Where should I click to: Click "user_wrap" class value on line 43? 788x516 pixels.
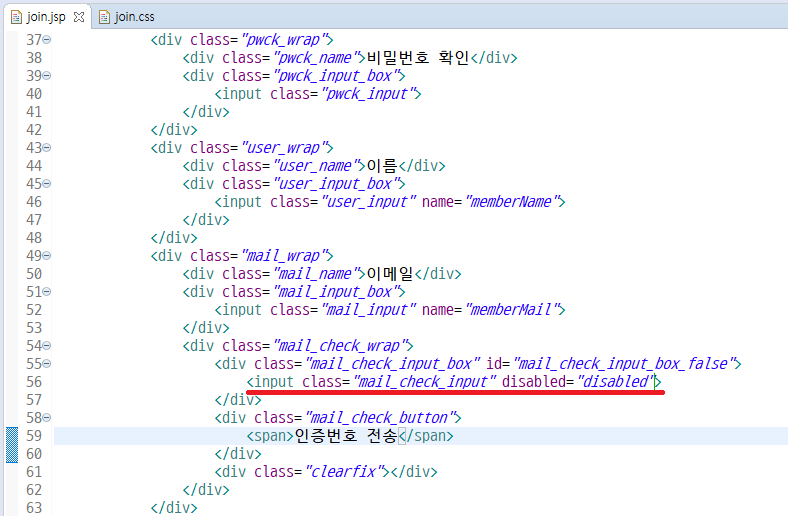(286, 148)
